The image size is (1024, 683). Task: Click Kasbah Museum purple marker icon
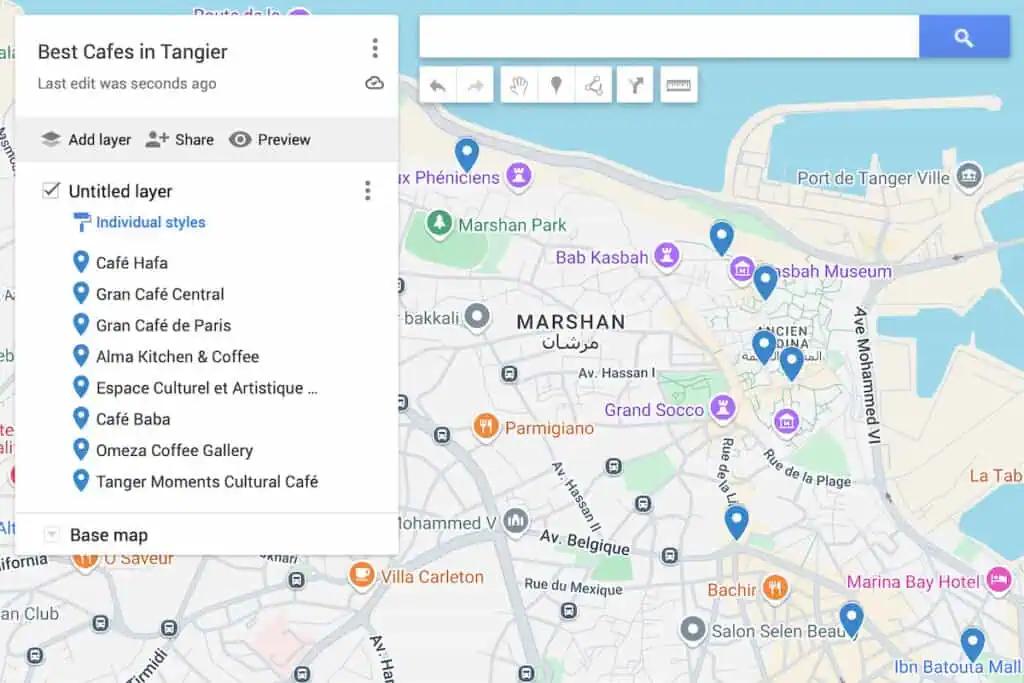pyautogui.click(x=742, y=268)
